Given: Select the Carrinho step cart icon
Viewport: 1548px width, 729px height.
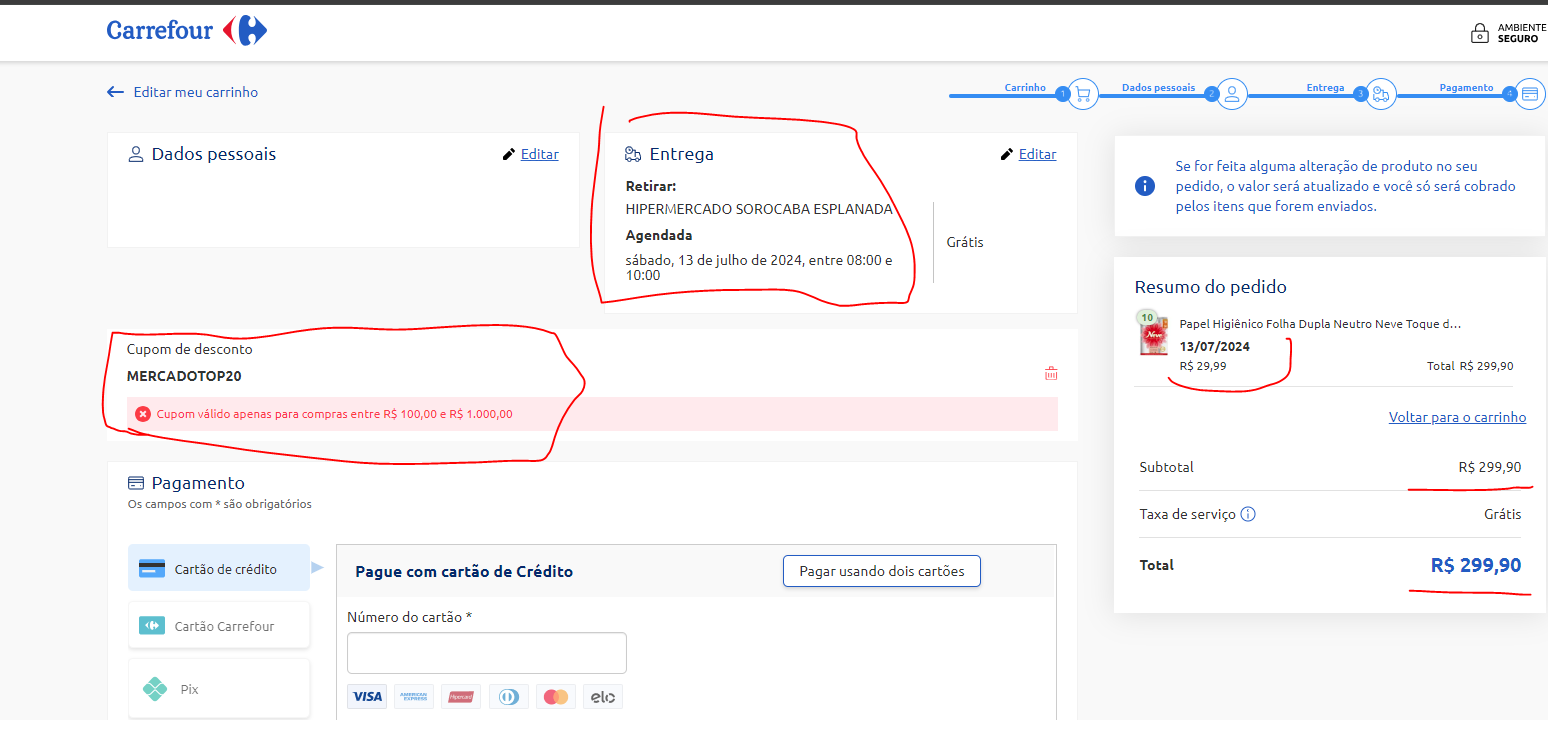Looking at the screenshot, I should tap(1083, 94).
